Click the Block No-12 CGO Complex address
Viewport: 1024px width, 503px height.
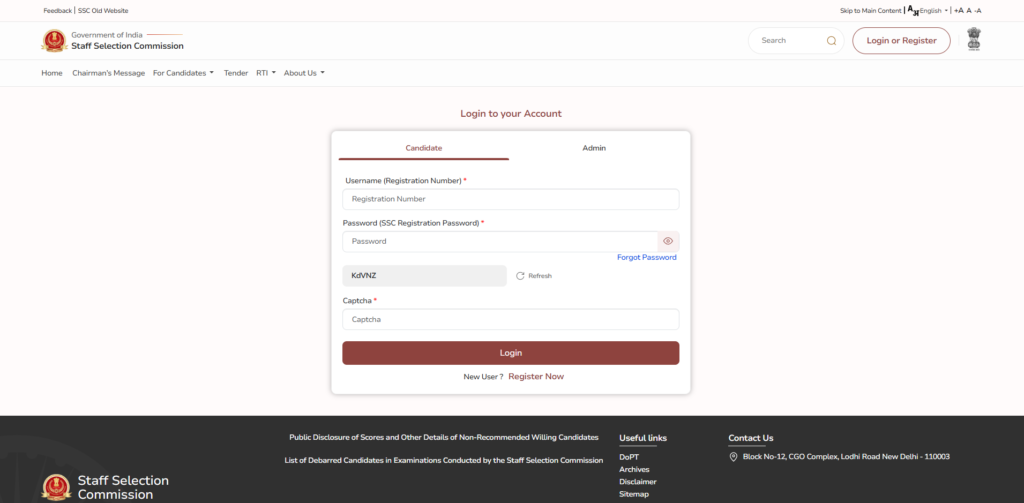(846, 457)
